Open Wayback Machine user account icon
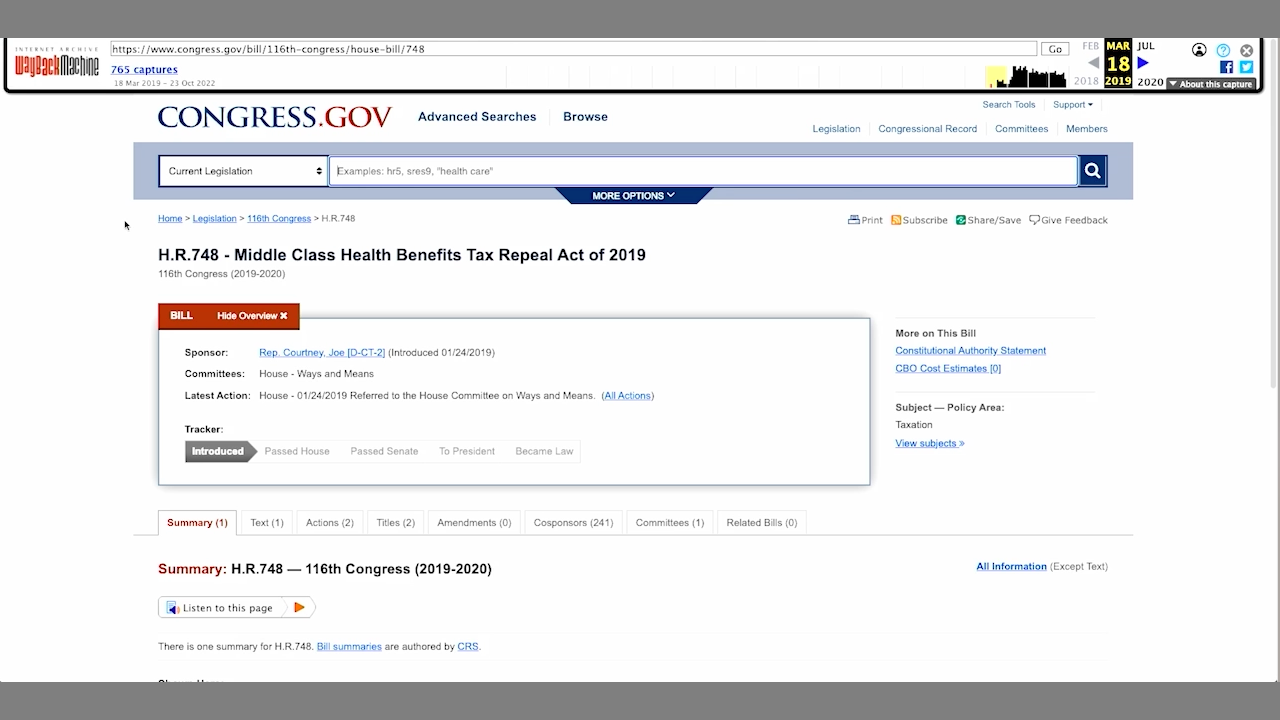The width and height of the screenshot is (1280, 720). click(1199, 50)
